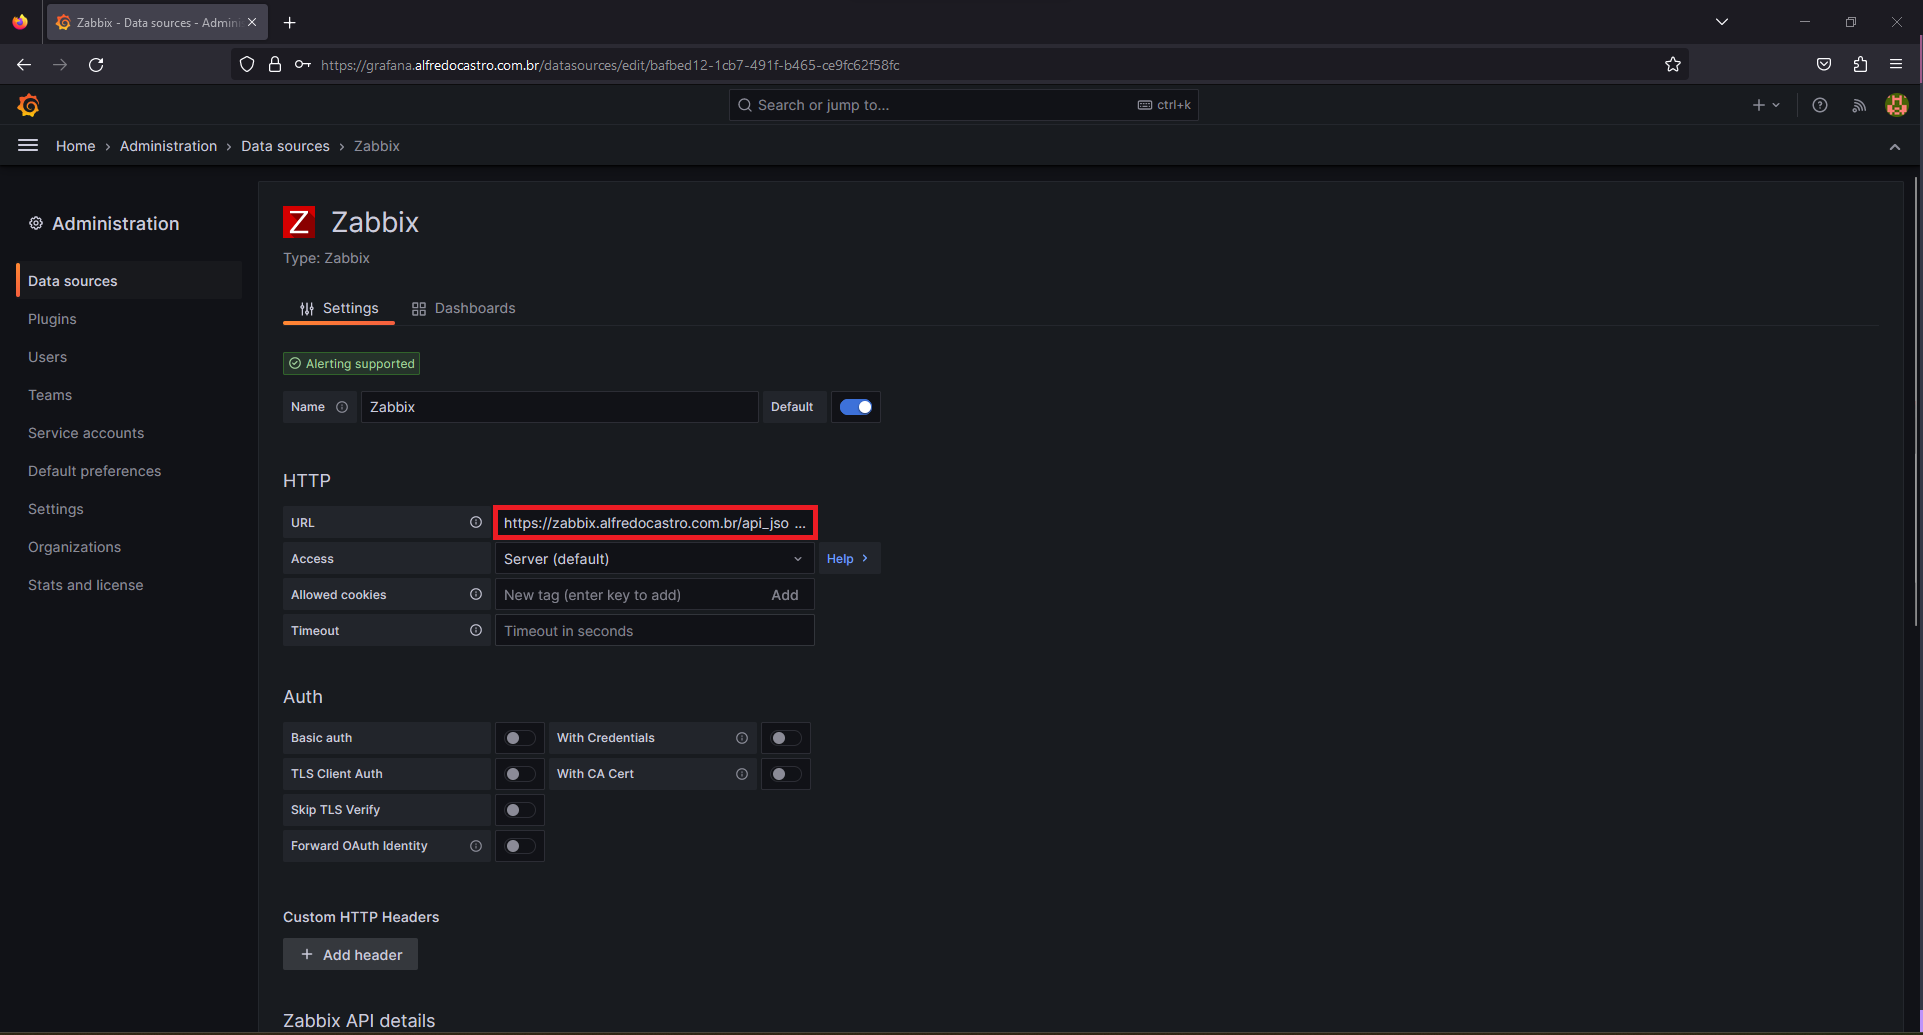Bookmark this page with the star icon

pos(1673,65)
